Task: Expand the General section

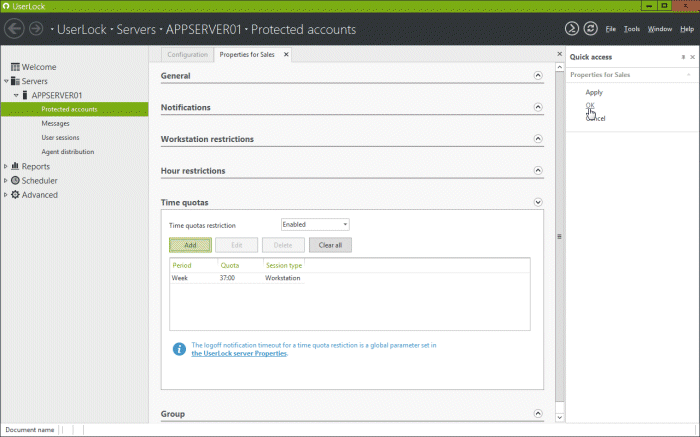Action: (537, 75)
